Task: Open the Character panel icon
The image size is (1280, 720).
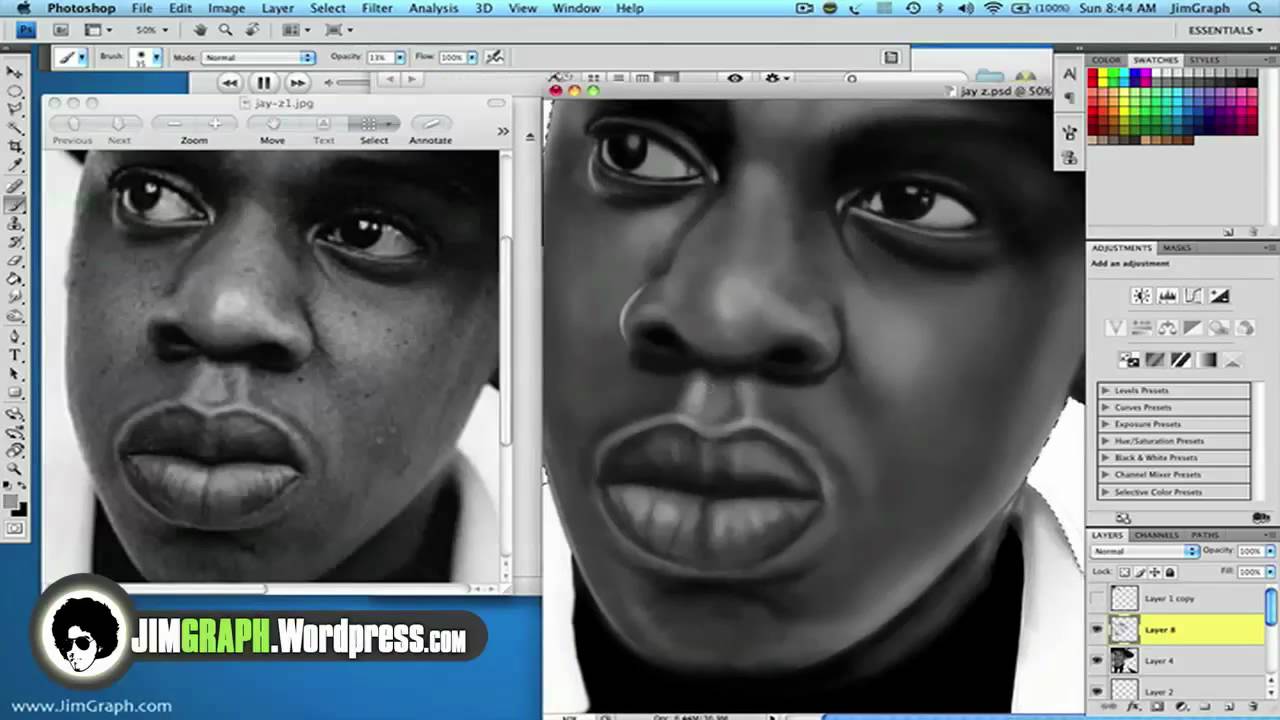Action: 1070,74
